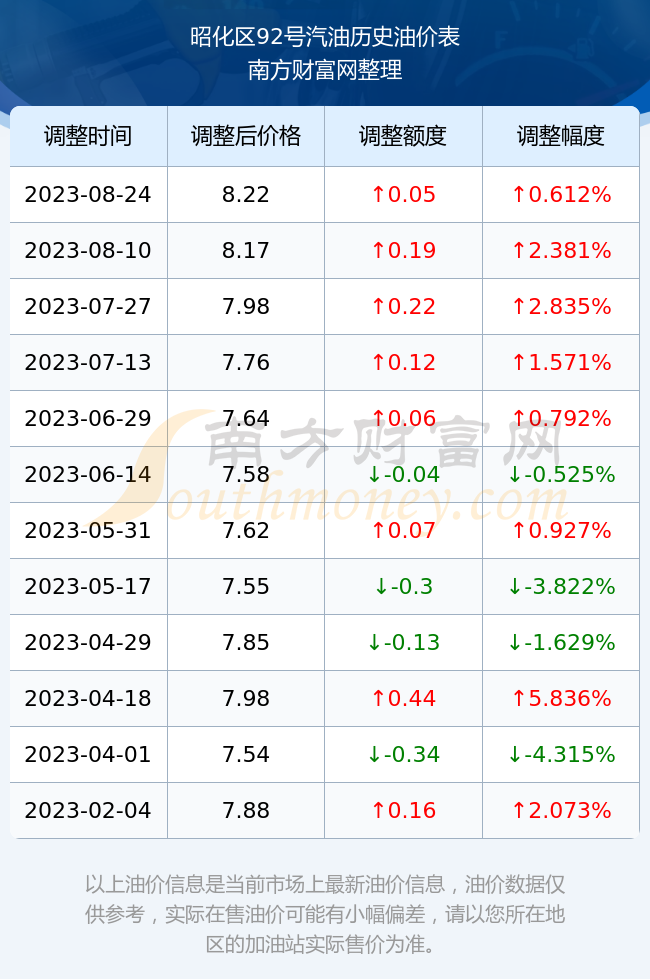Click the 调整后价格 column header
650x980 pixels.
point(246,136)
